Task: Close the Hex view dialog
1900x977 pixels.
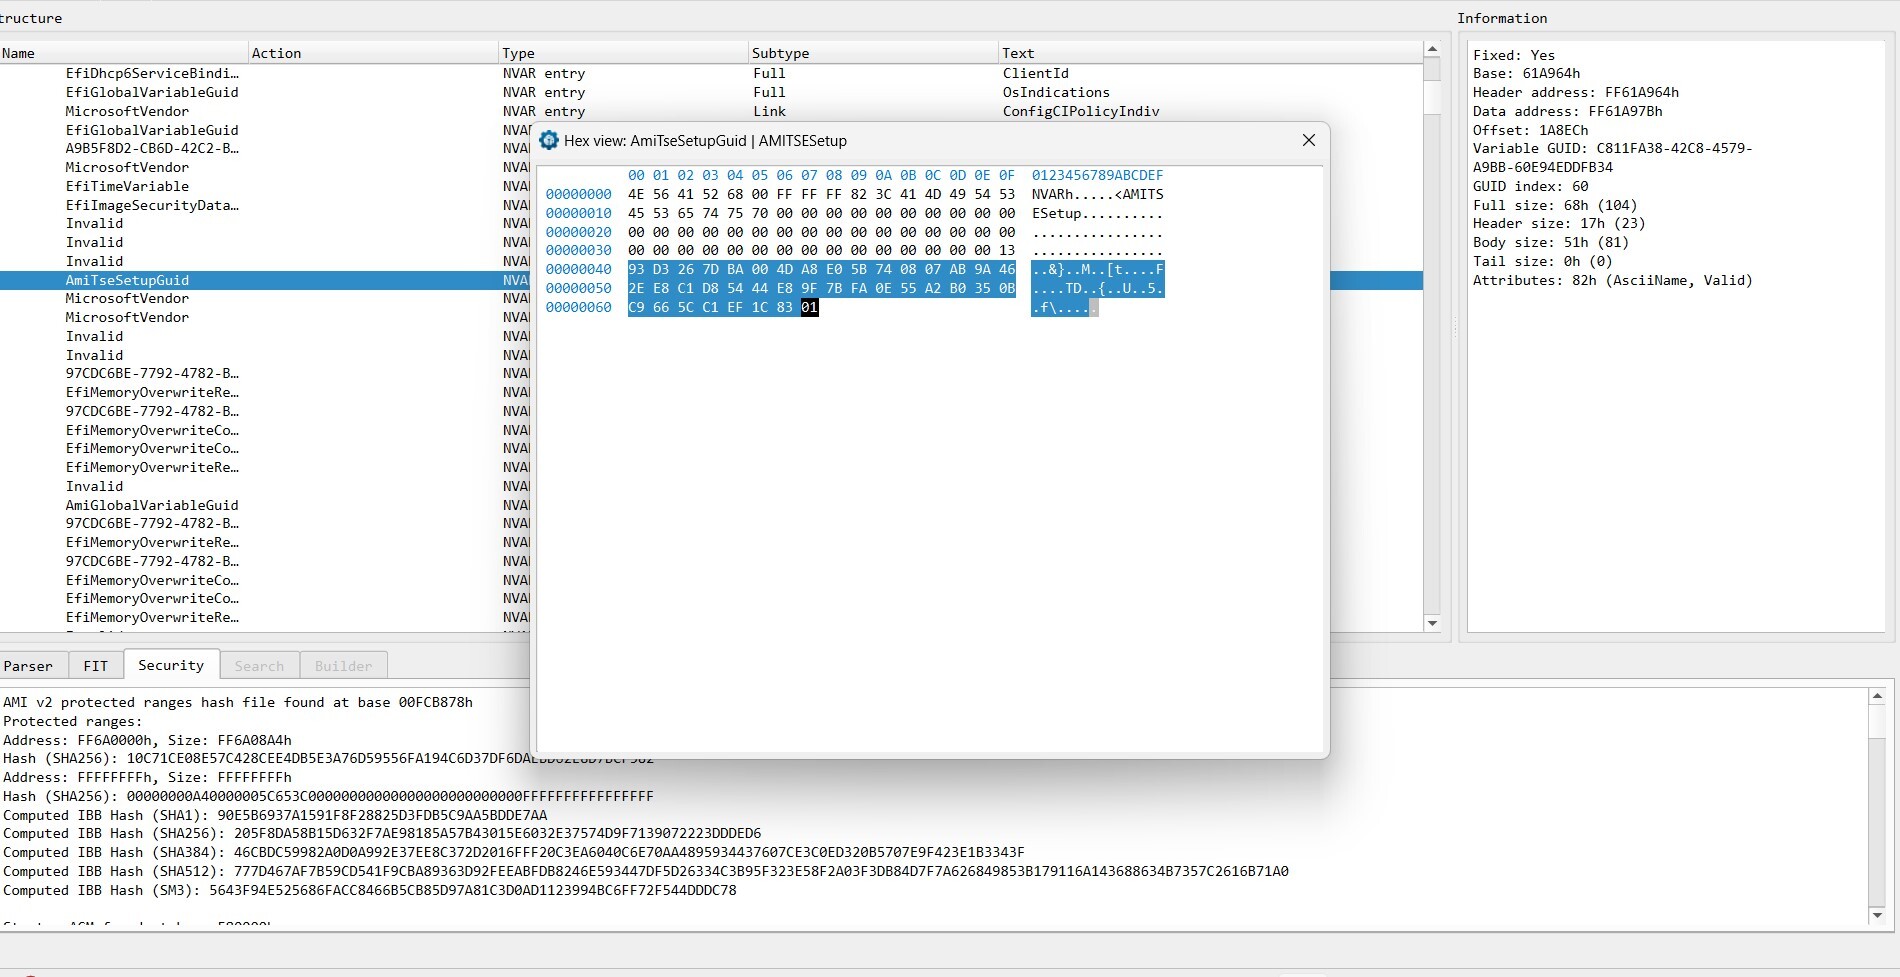Action: coord(1308,141)
